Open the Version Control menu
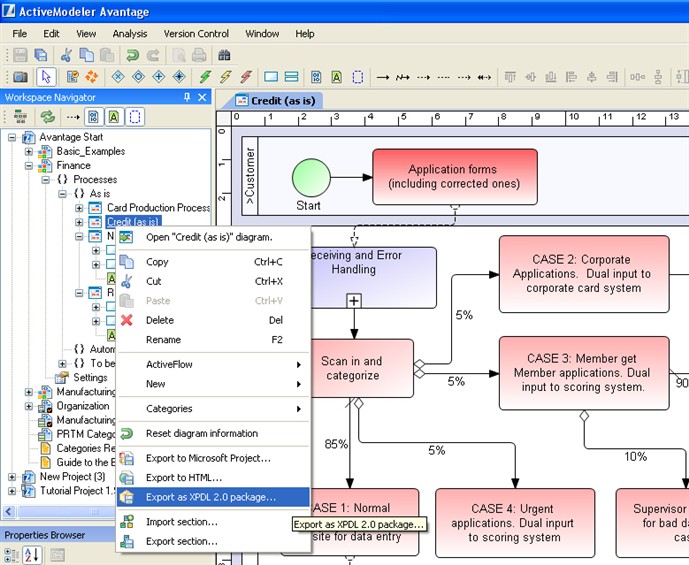The image size is (689, 565). click(x=196, y=34)
